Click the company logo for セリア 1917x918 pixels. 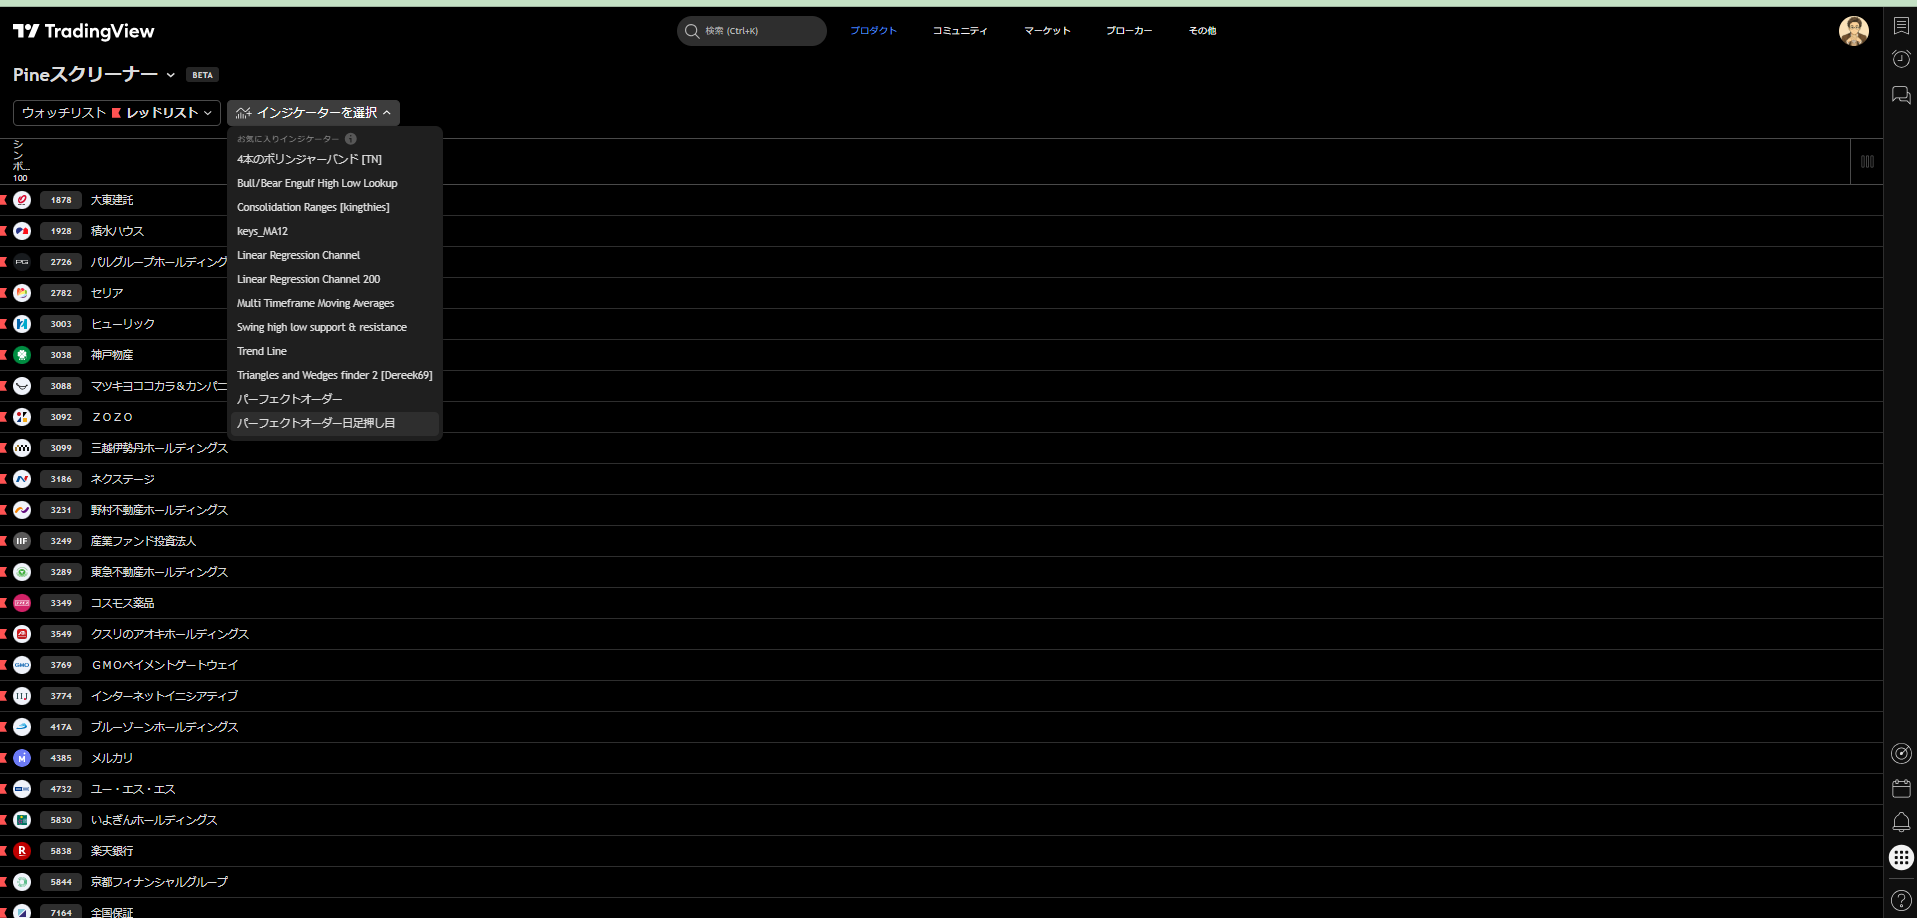click(x=22, y=293)
